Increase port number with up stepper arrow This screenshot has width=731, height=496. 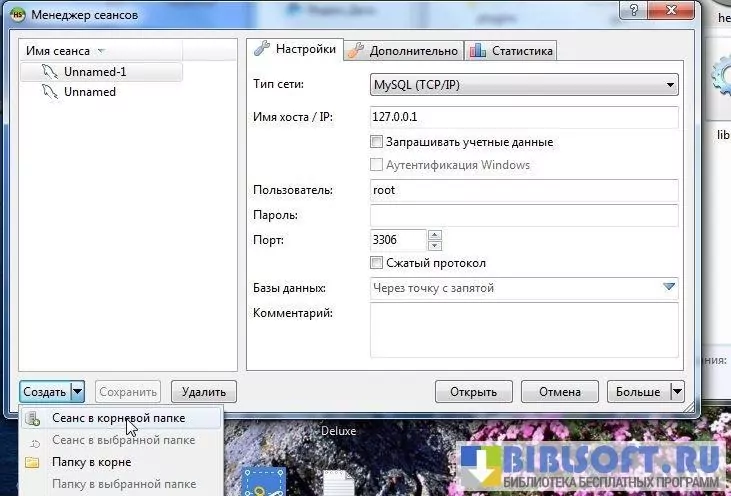click(434, 236)
